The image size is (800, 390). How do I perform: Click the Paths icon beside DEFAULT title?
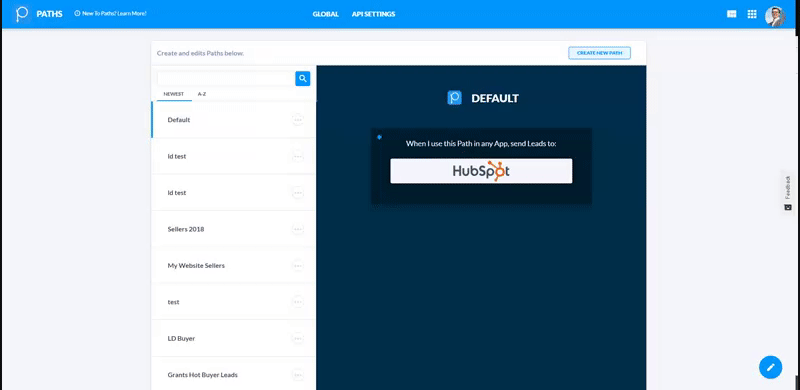click(454, 98)
